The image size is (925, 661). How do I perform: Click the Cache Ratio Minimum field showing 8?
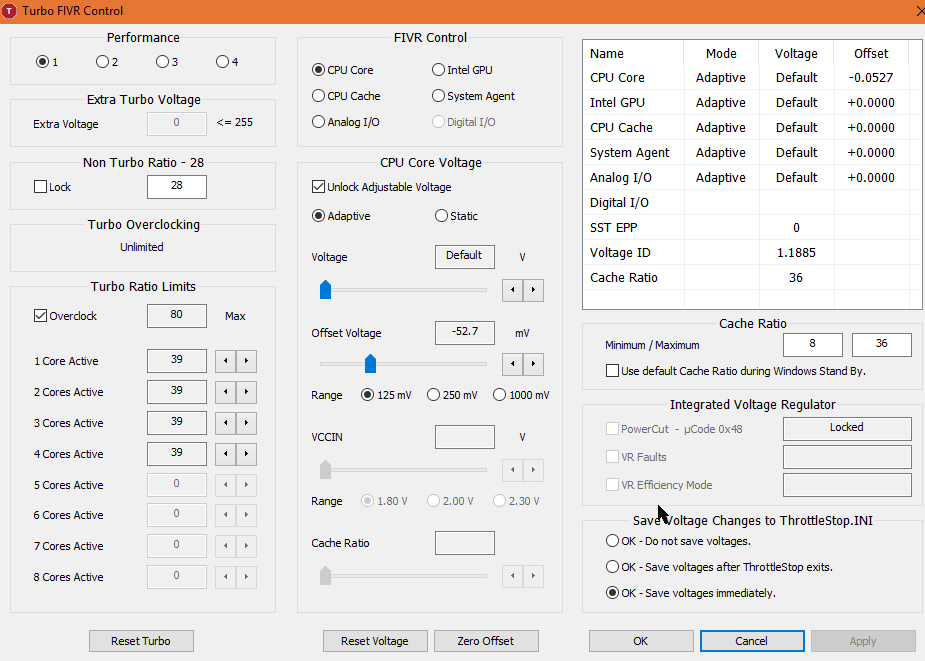(813, 345)
